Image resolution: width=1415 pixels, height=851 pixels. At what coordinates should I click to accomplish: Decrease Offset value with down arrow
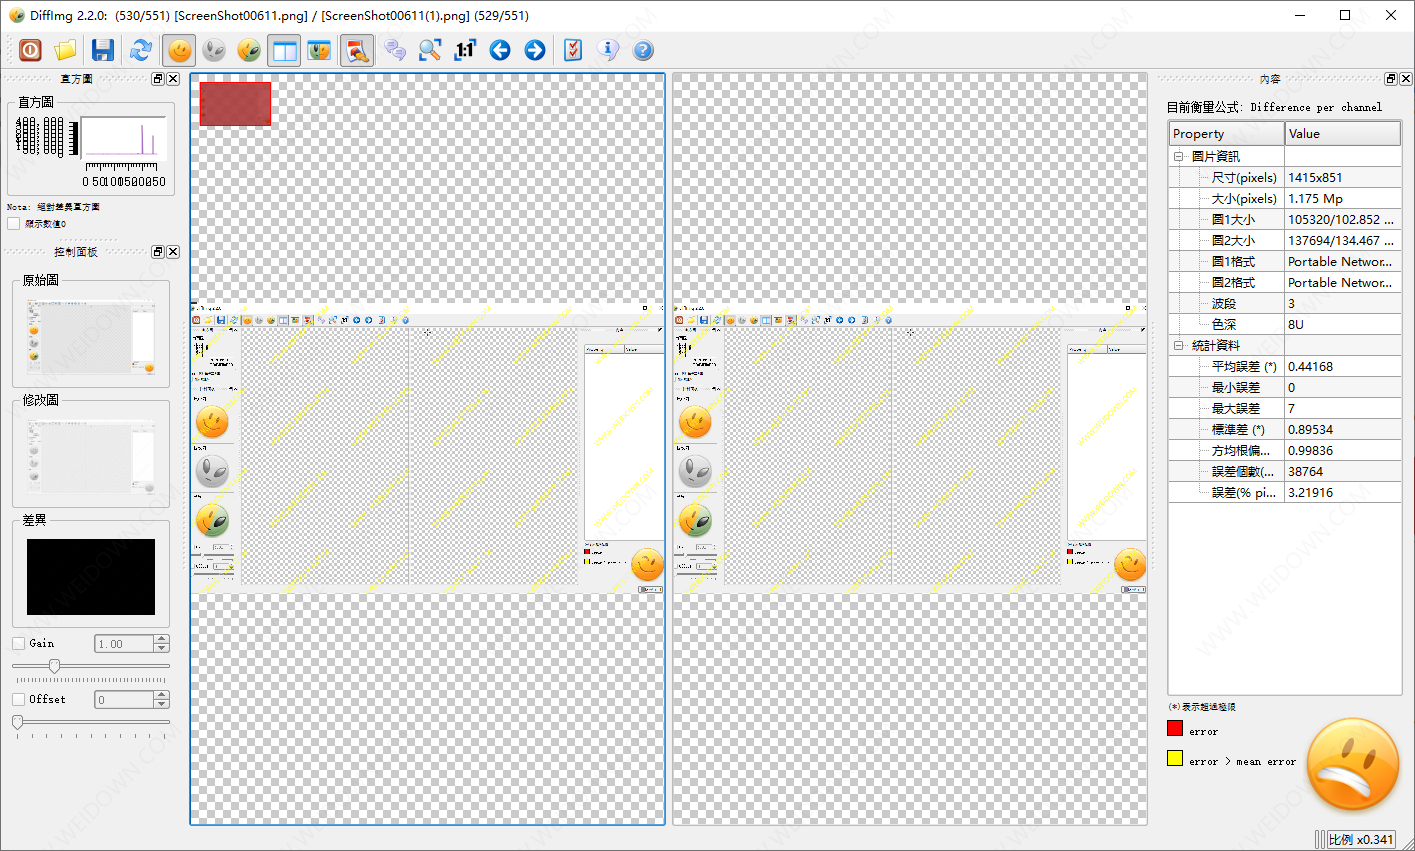[x=162, y=704]
